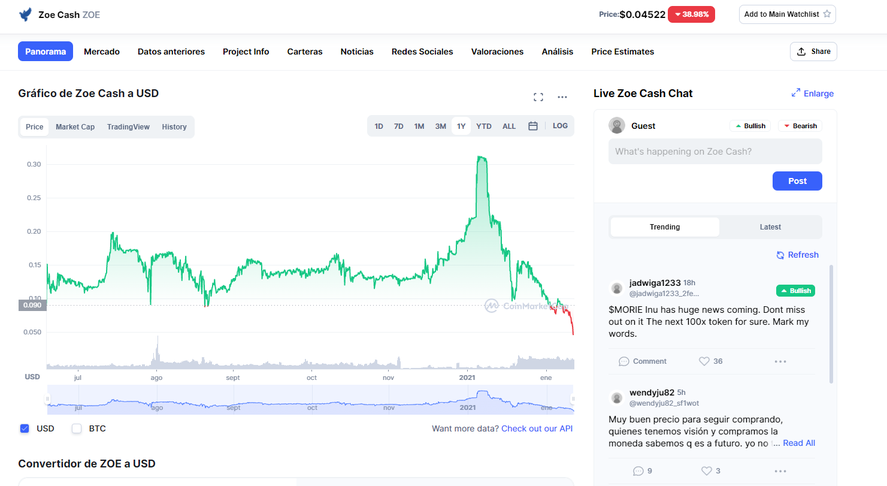887x486 pixels.
Task: Click the star icon in Add to Main Watchlist
Action: [x=826, y=14]
